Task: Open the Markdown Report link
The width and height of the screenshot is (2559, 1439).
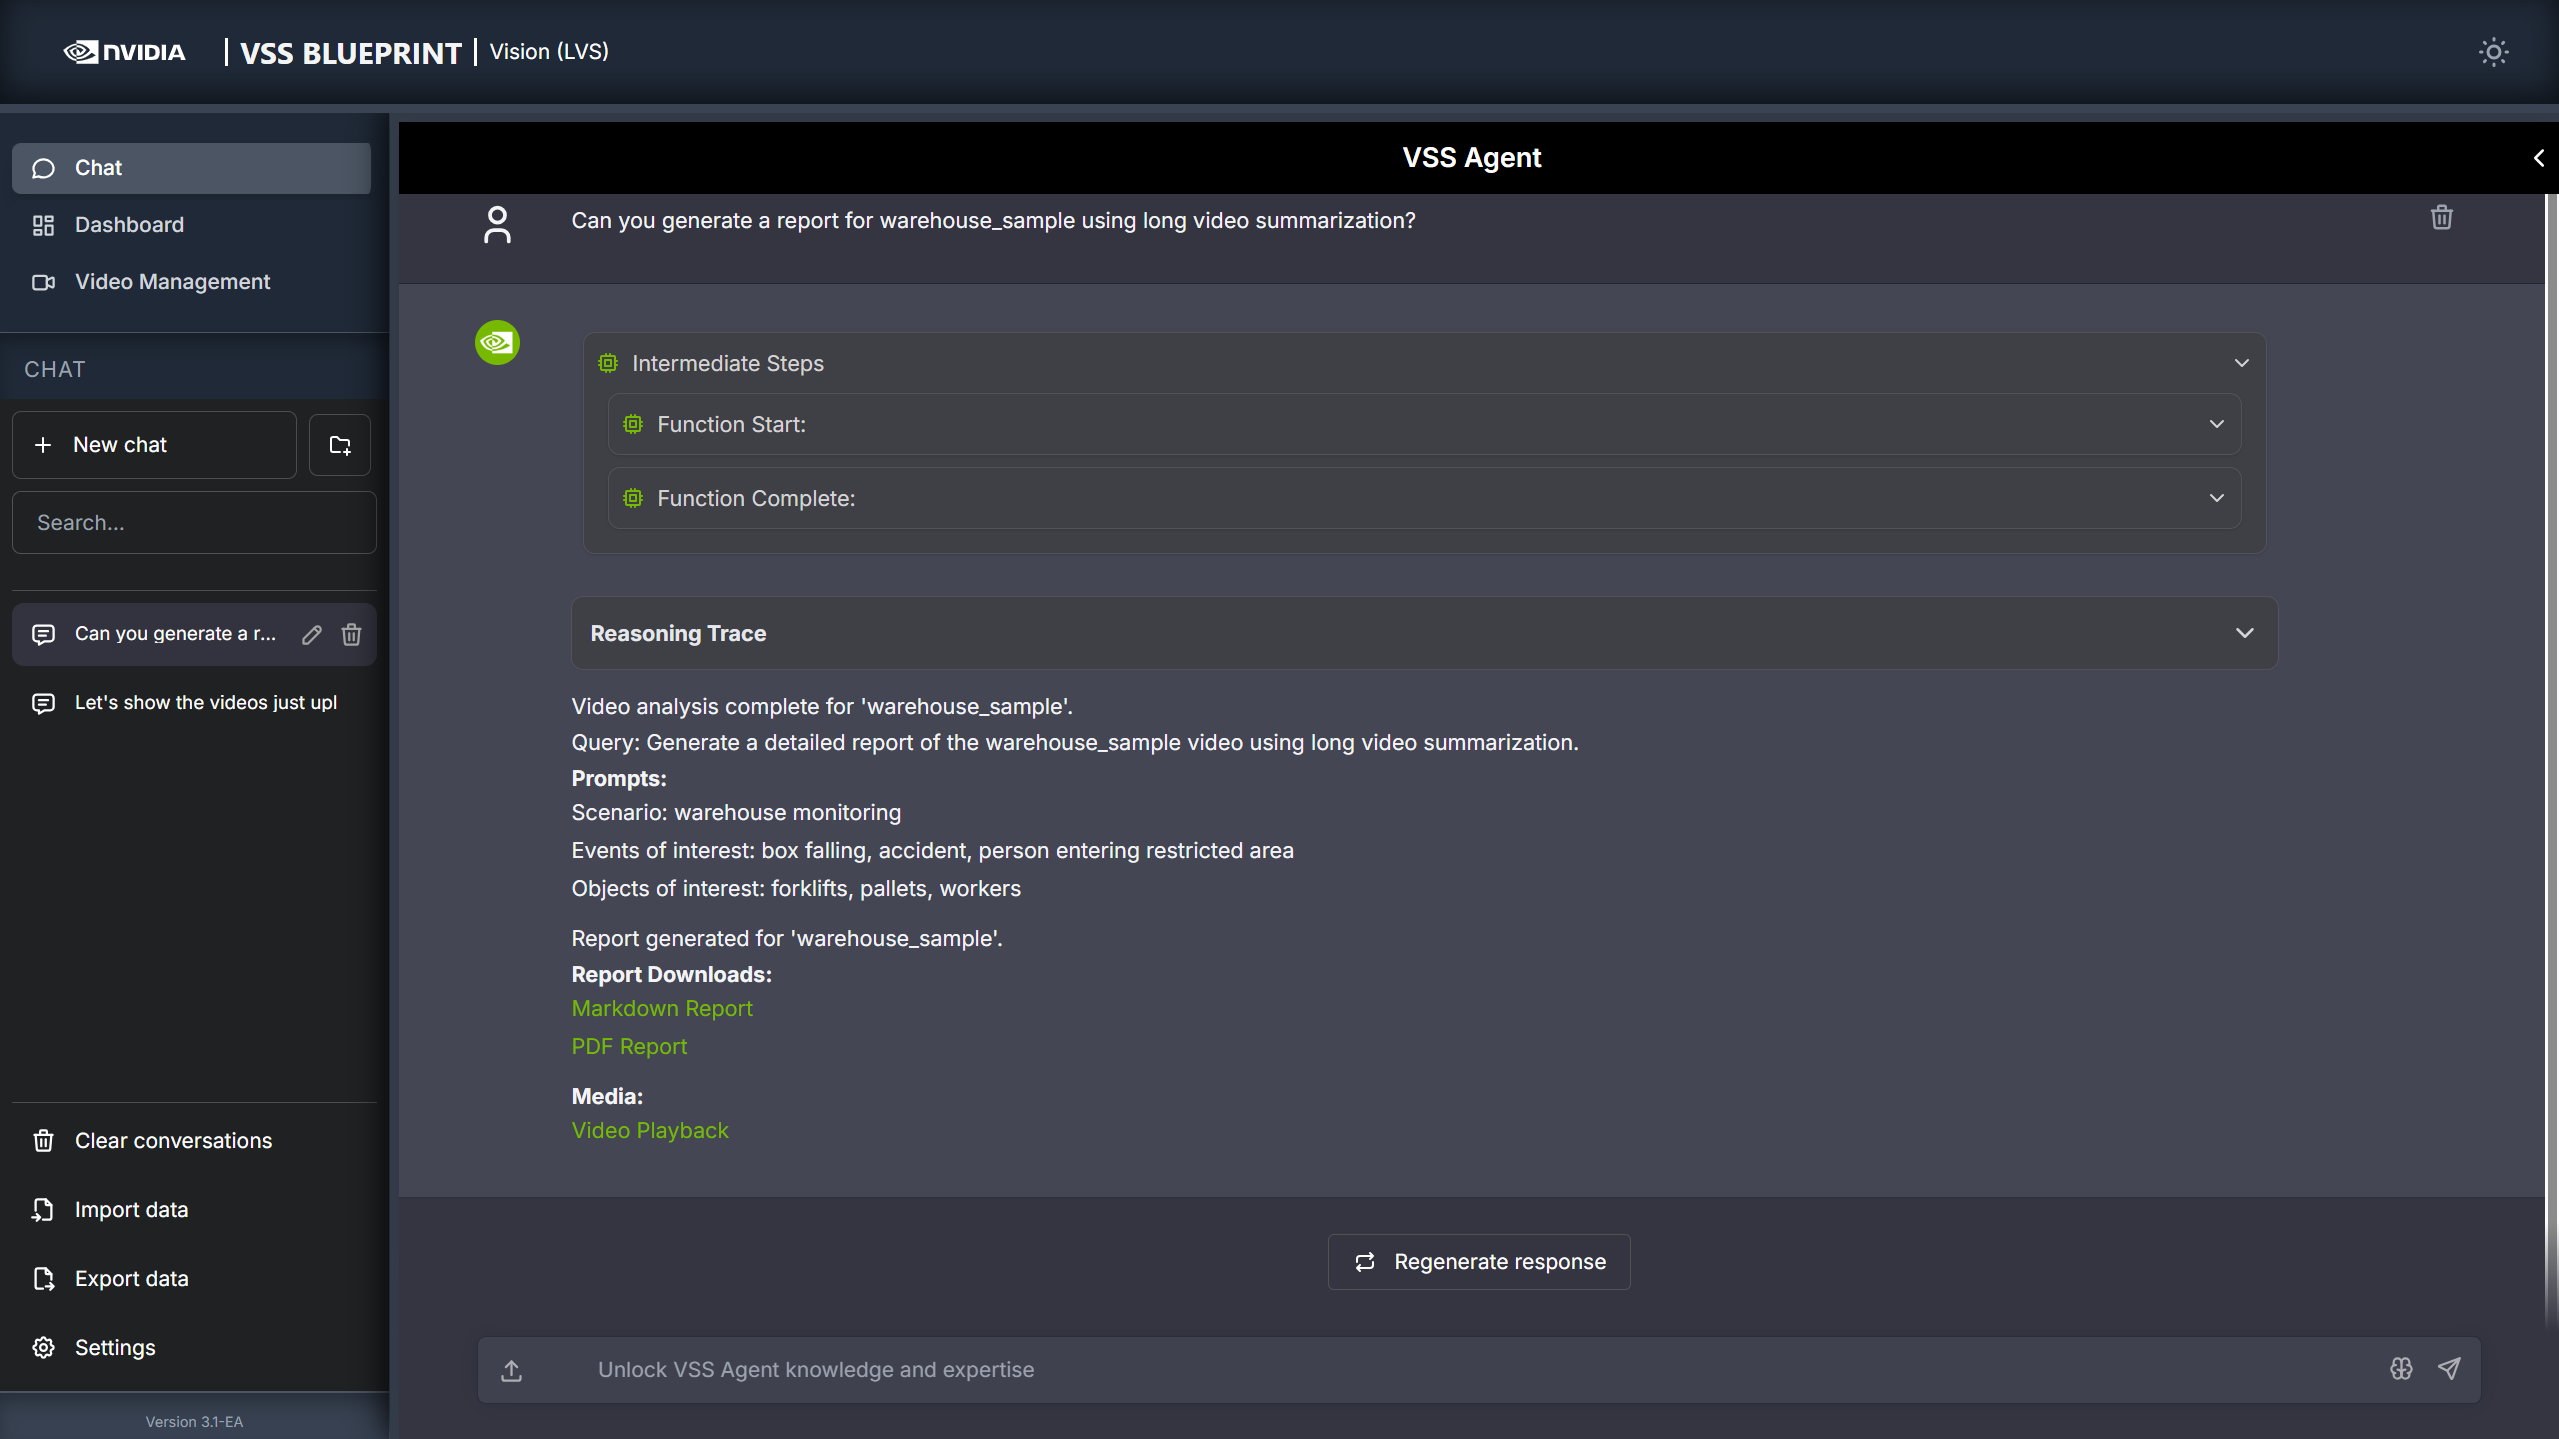Action: coord(661,1008)
